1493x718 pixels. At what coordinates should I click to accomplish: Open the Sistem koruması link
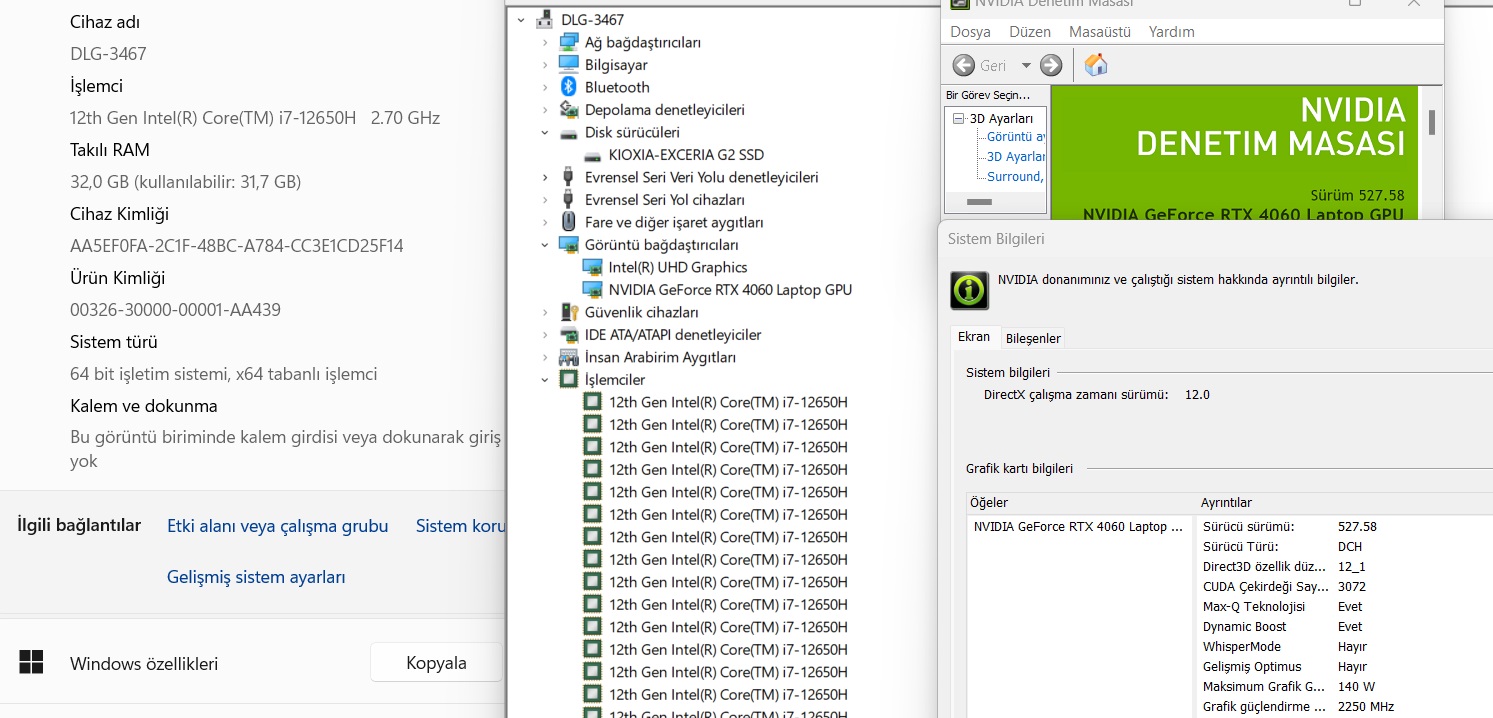tap(460, 526)
